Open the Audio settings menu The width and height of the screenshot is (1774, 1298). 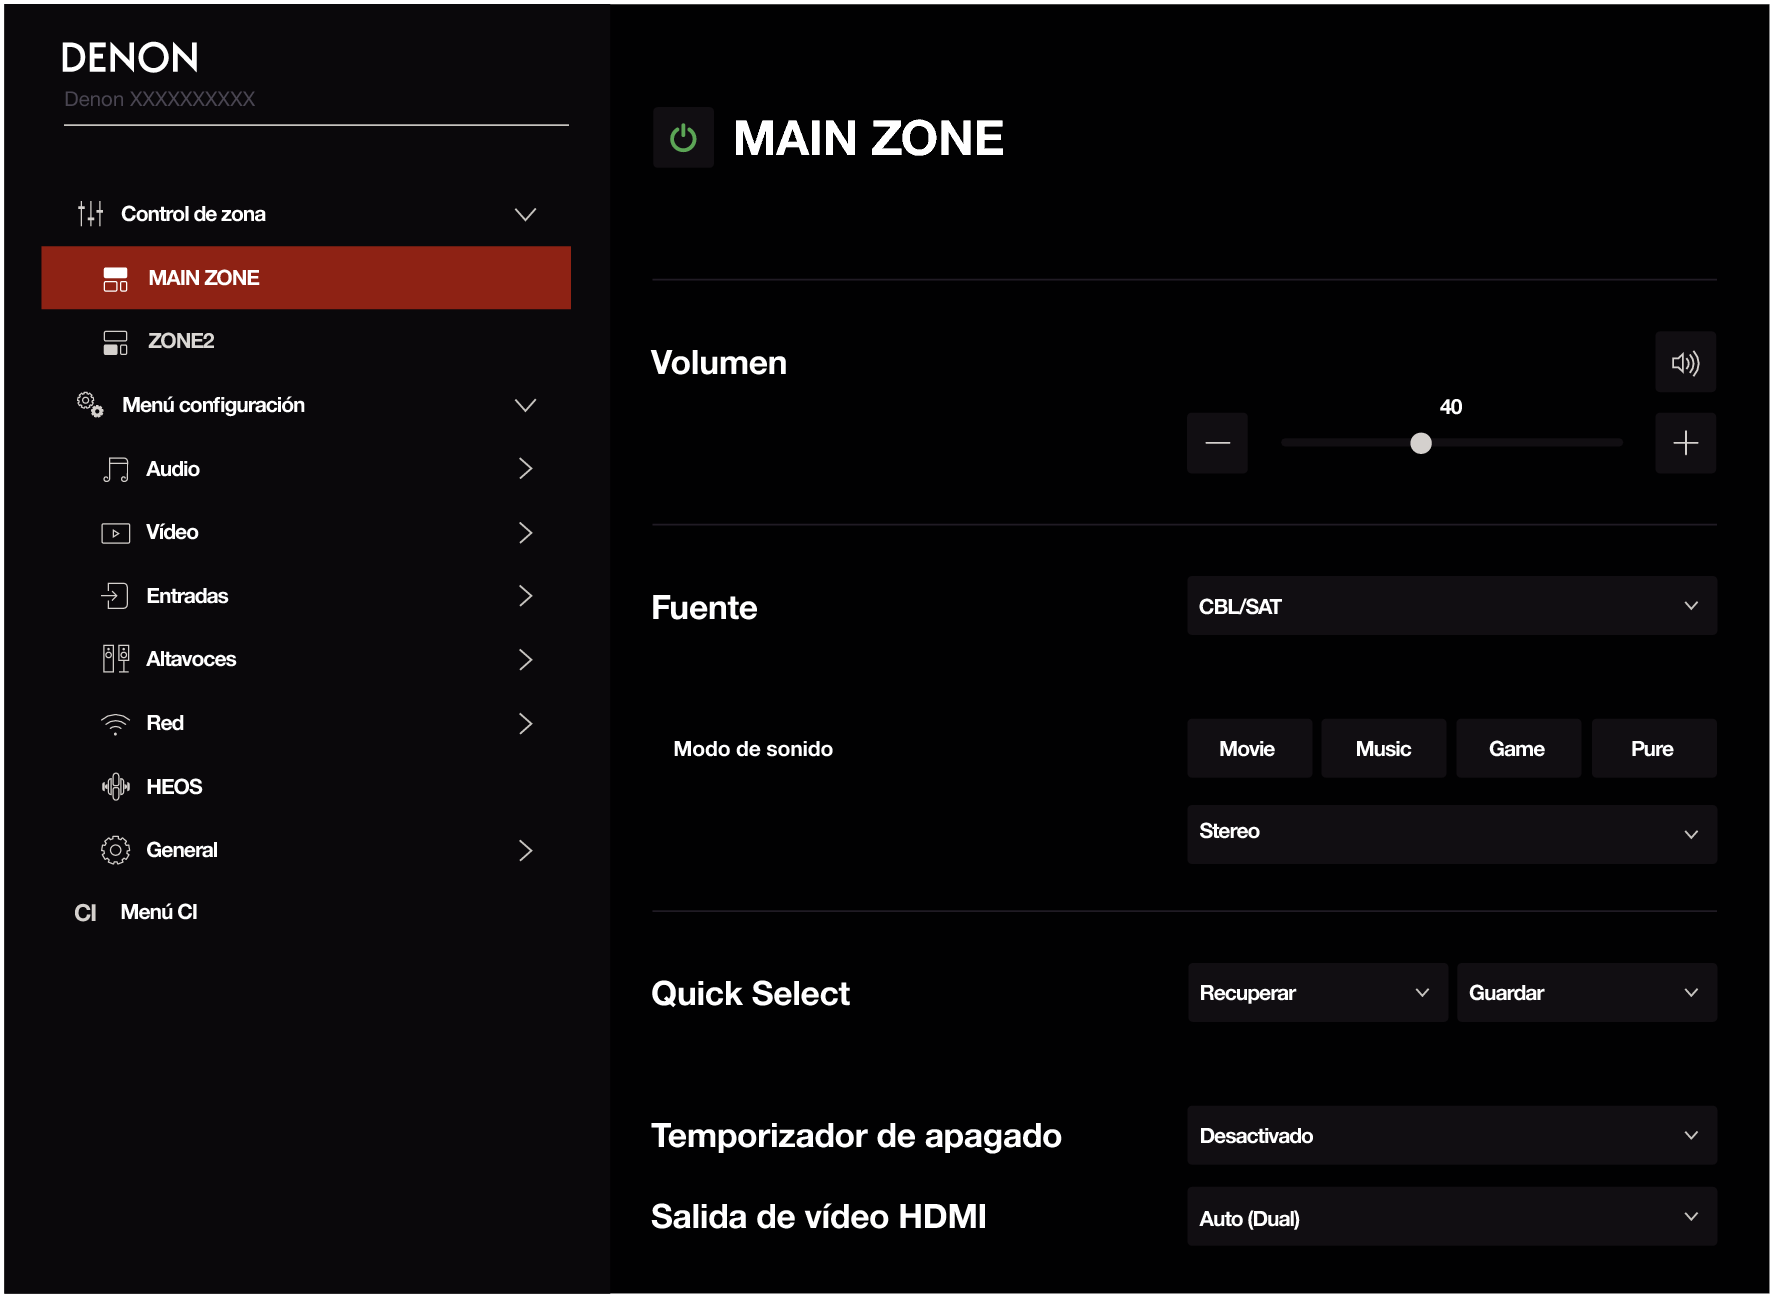306,469
